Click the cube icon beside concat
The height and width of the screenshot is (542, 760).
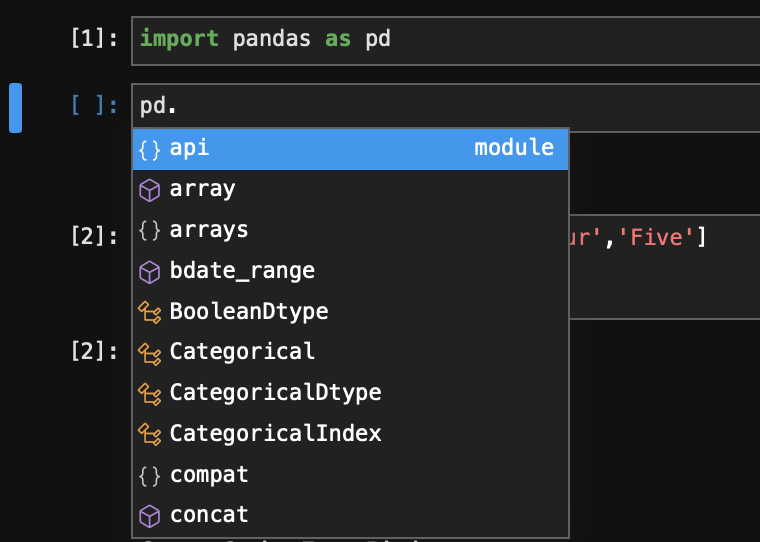point(150,516)
